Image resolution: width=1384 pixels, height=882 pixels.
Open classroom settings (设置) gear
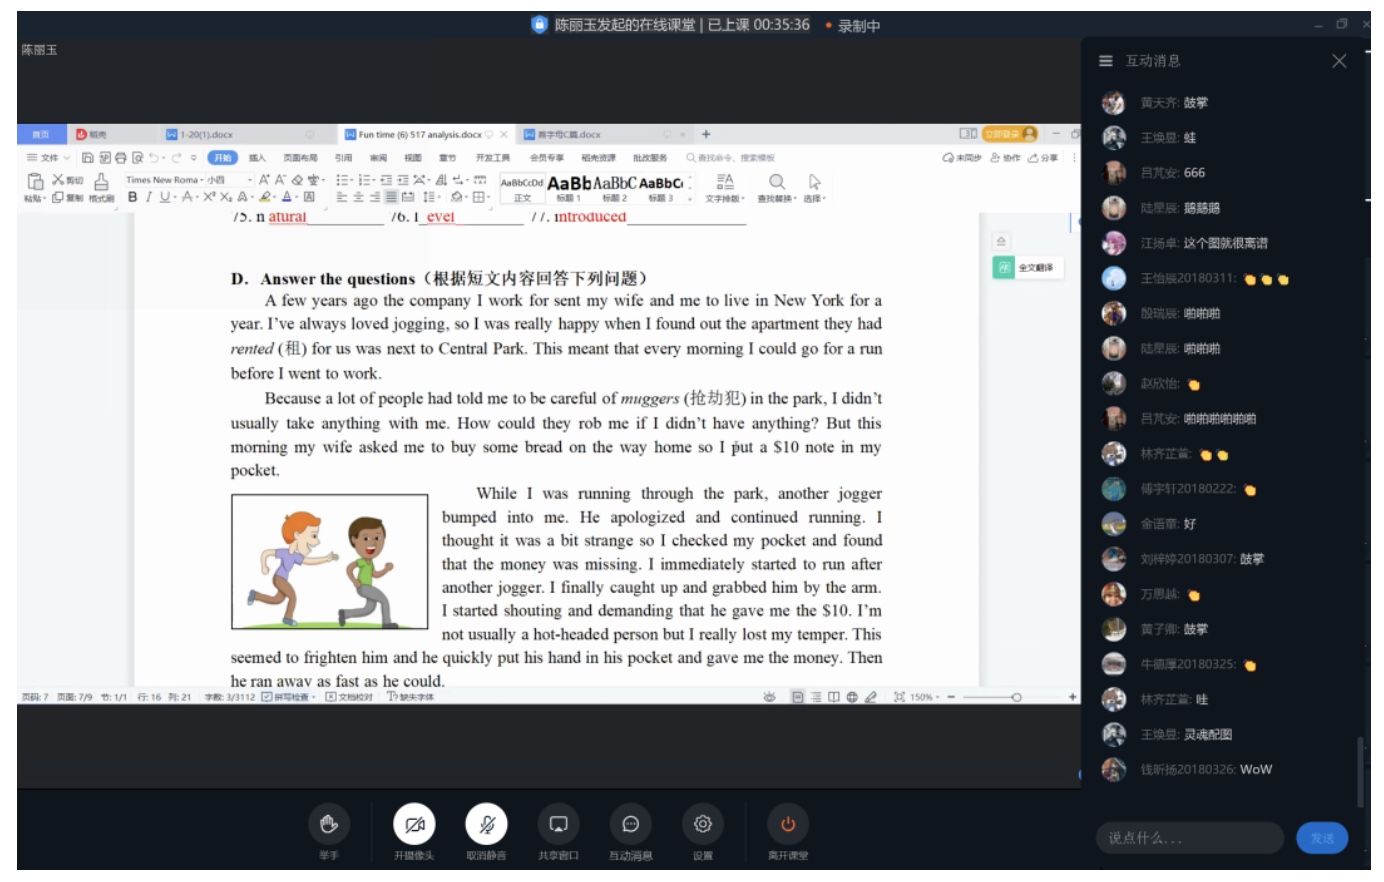[703, 824]
